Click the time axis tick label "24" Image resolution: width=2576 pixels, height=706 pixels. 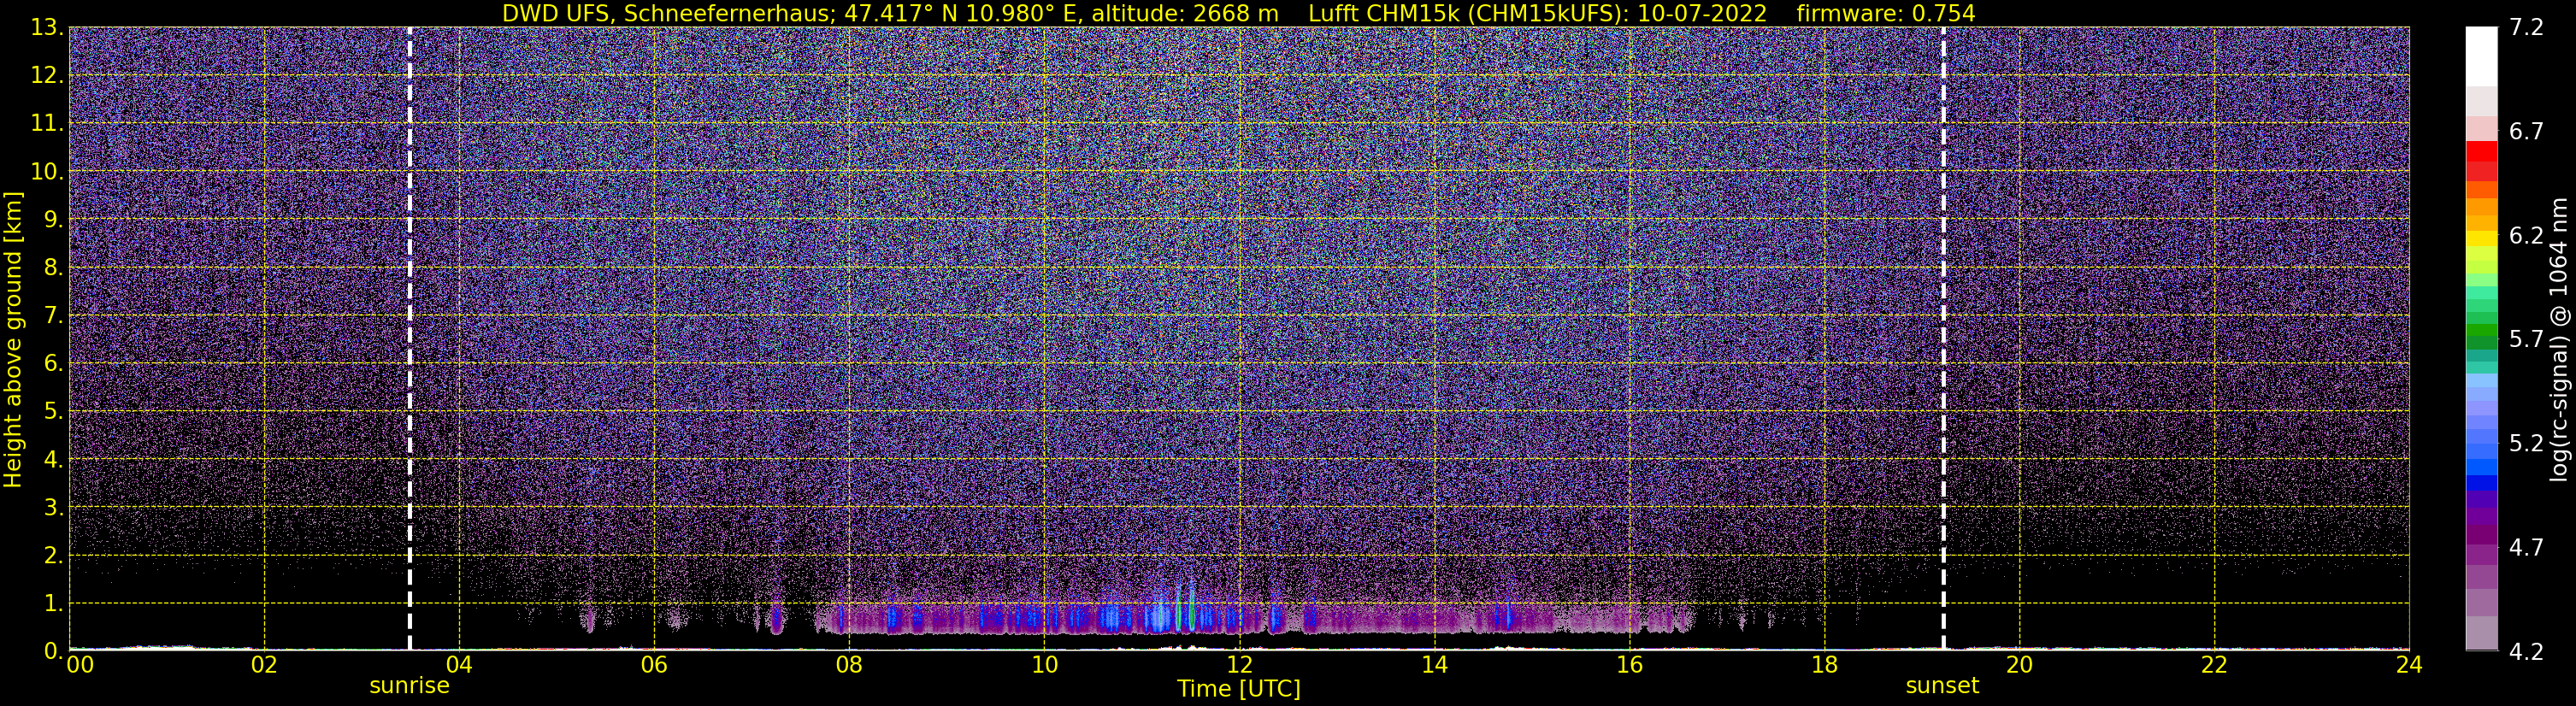click(2409, 666)
